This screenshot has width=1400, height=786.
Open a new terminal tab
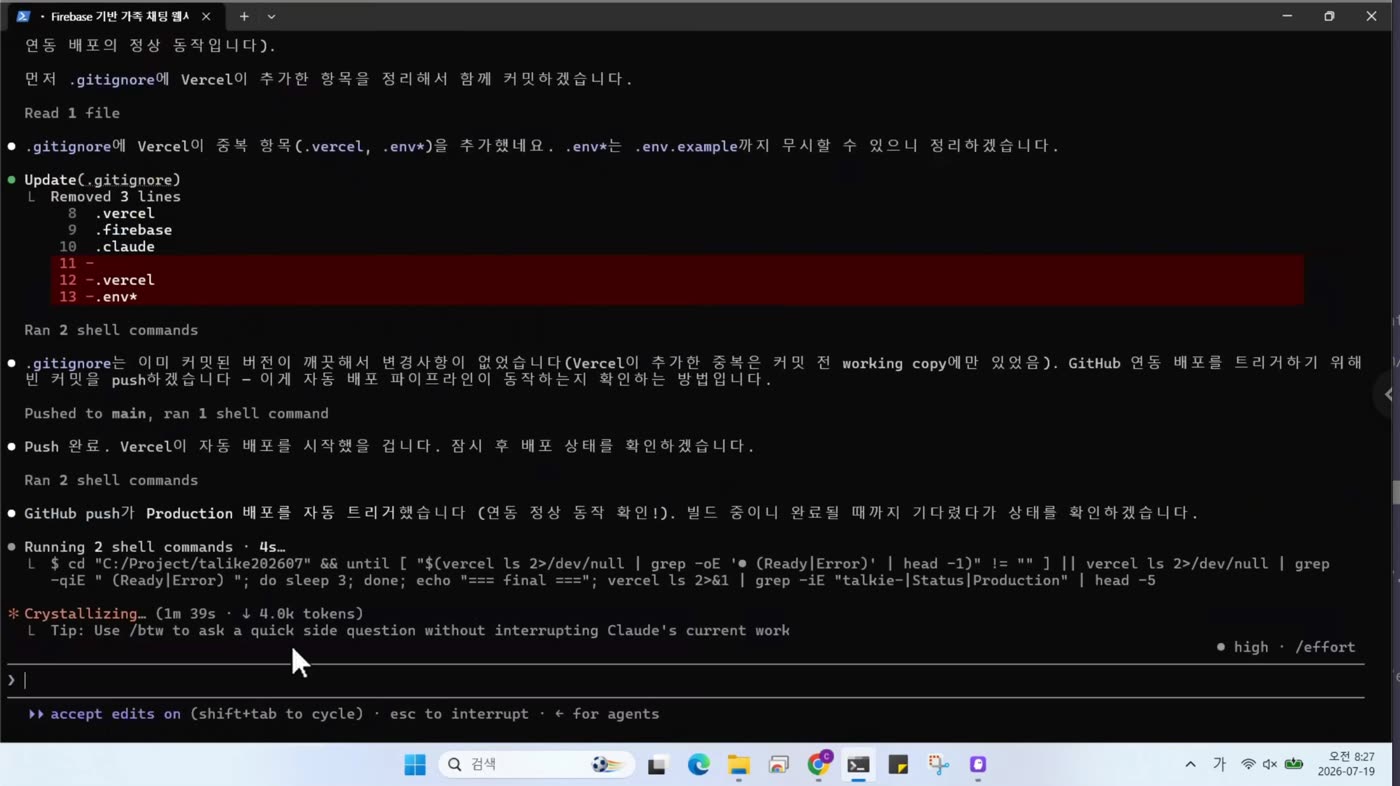click(243, 17)
